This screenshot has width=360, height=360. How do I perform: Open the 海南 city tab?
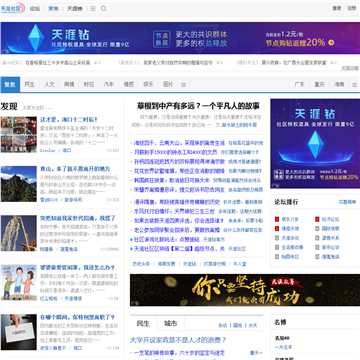tap(339, 85)
